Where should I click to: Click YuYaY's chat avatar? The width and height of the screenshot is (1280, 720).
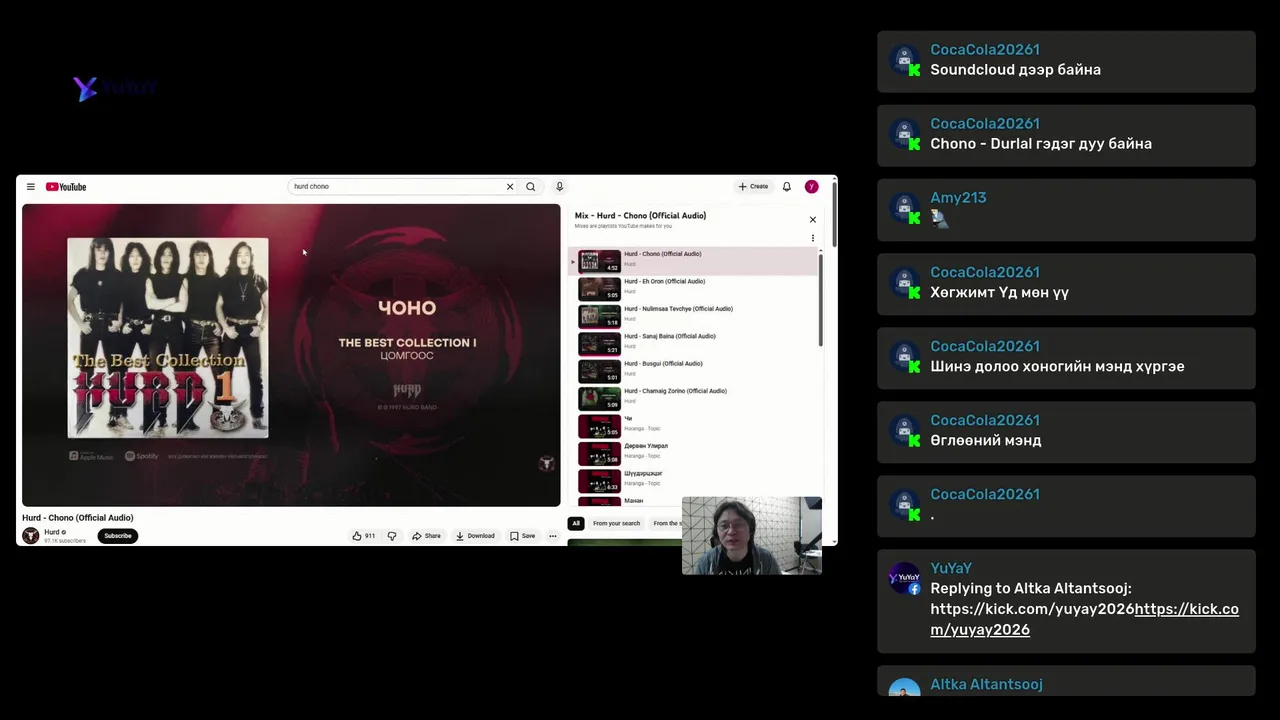(x=904, y=578)
